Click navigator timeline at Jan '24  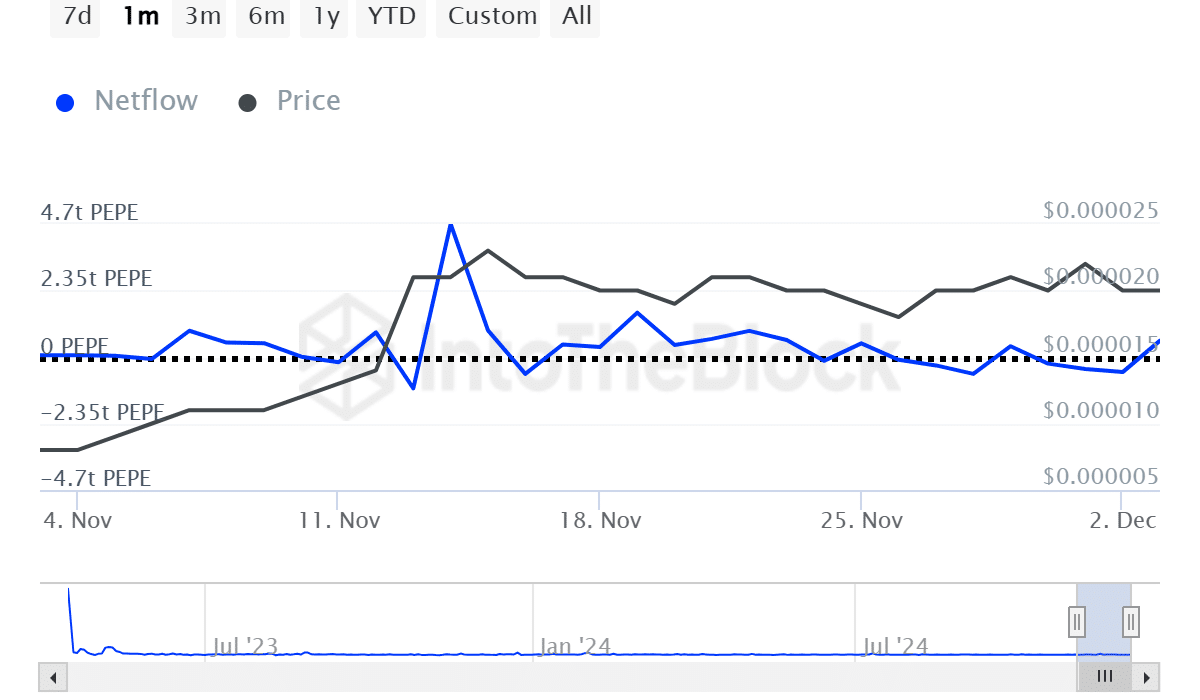tap(574, 646)
